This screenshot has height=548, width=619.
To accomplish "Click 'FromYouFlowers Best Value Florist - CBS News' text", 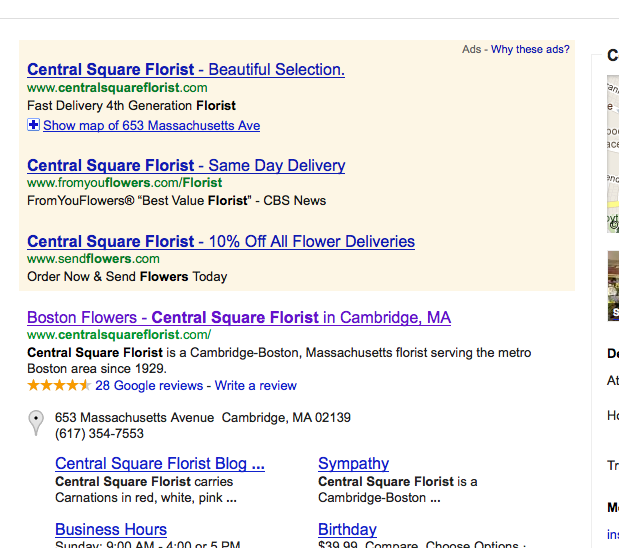I will coord(176,201).
